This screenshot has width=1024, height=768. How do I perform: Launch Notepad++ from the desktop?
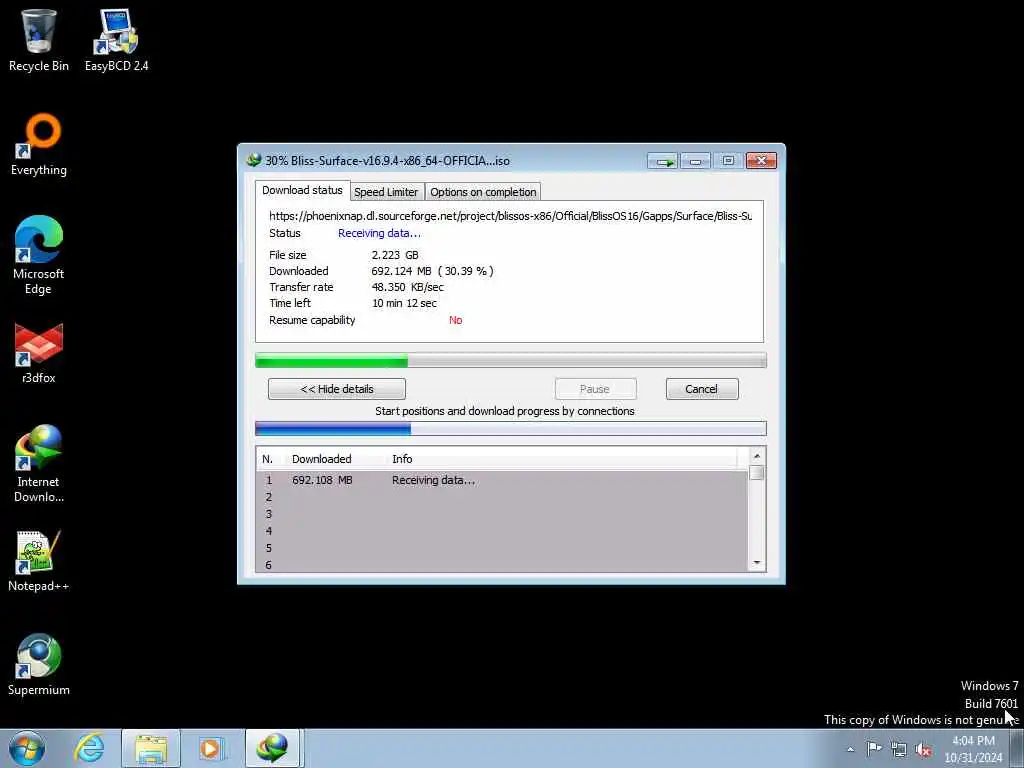click(x=39, y=561)
